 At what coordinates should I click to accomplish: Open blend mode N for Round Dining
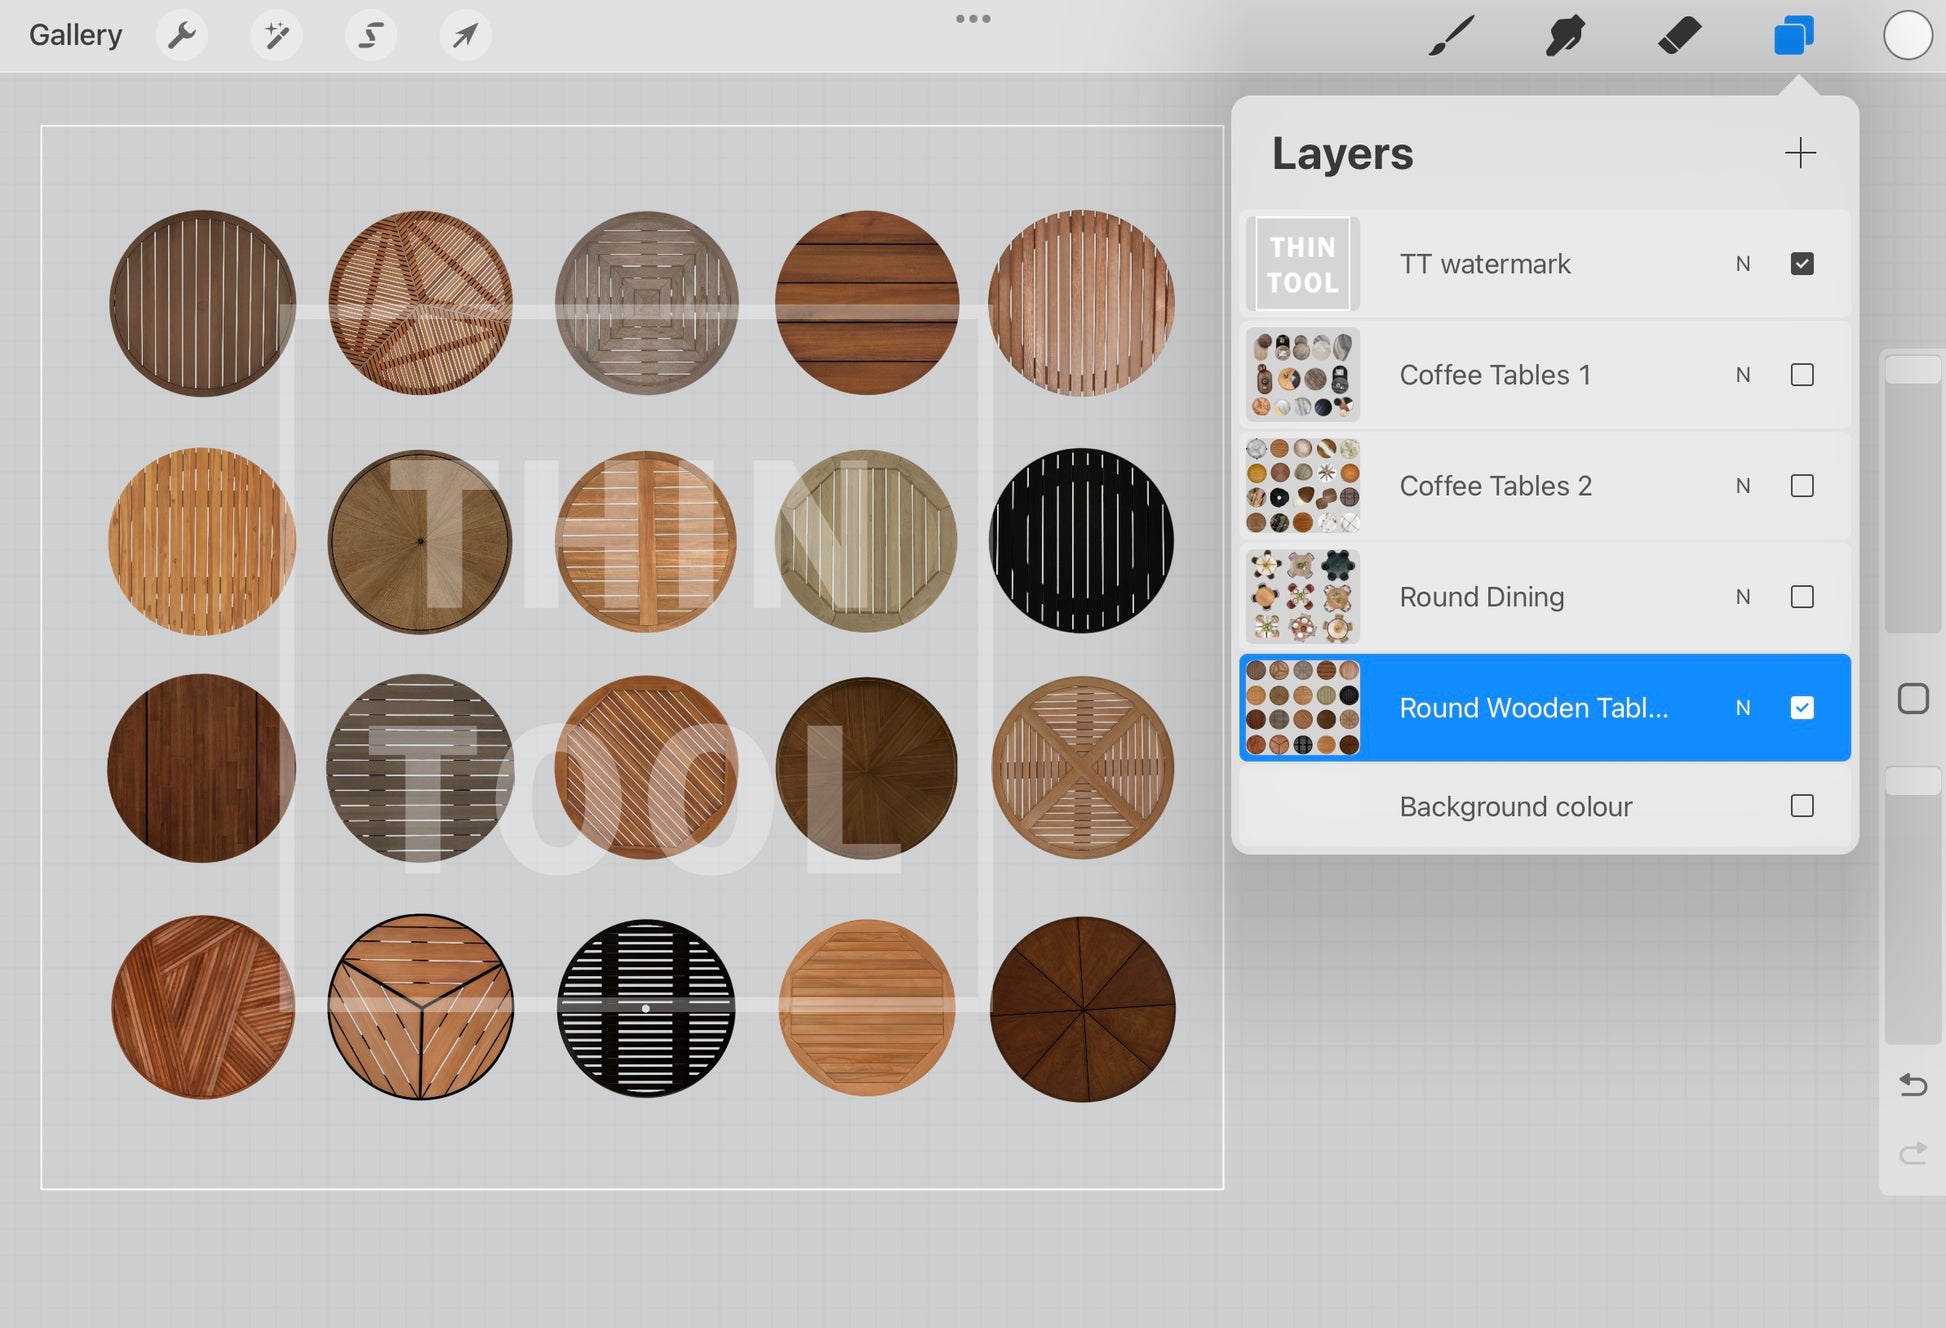pos(1743,597)
